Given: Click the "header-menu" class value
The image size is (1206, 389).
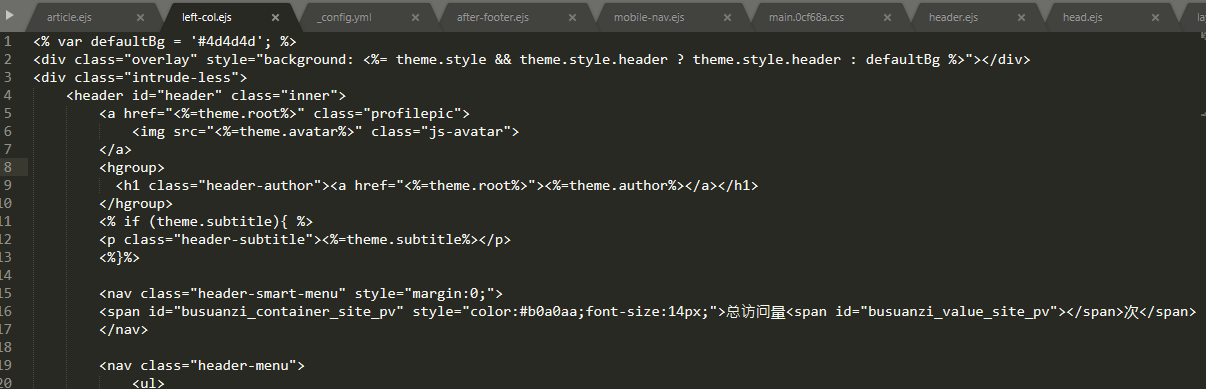Looking at the screenshot, I should [247, 365].
